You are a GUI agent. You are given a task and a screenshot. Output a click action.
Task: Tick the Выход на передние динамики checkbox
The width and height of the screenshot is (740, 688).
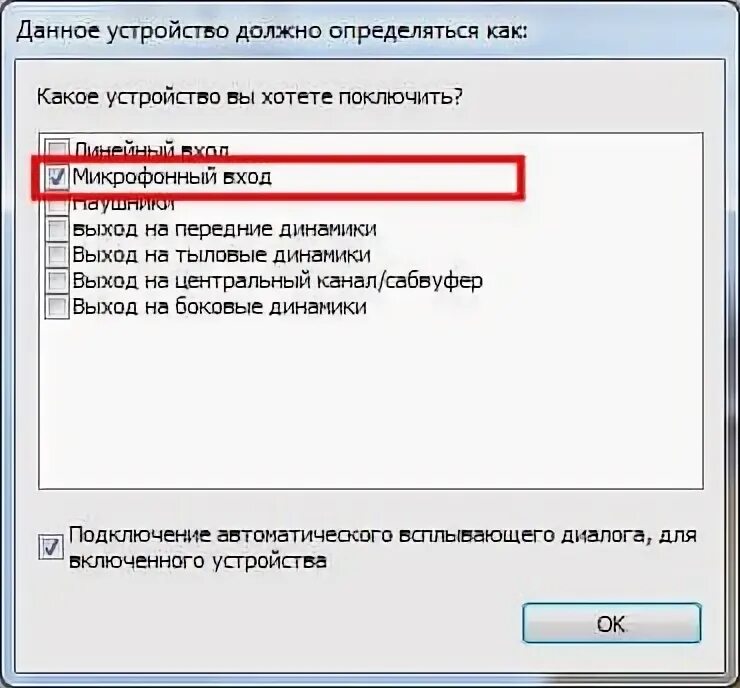point(57,229)
